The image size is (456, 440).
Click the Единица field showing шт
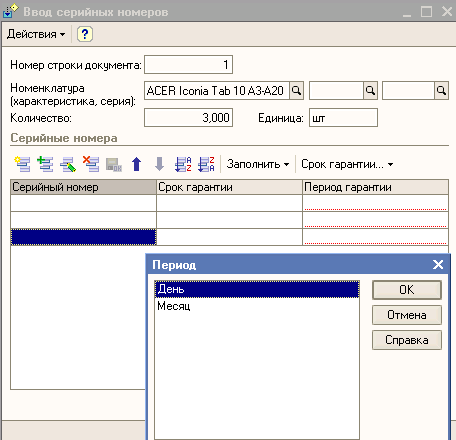click(343, 118)
